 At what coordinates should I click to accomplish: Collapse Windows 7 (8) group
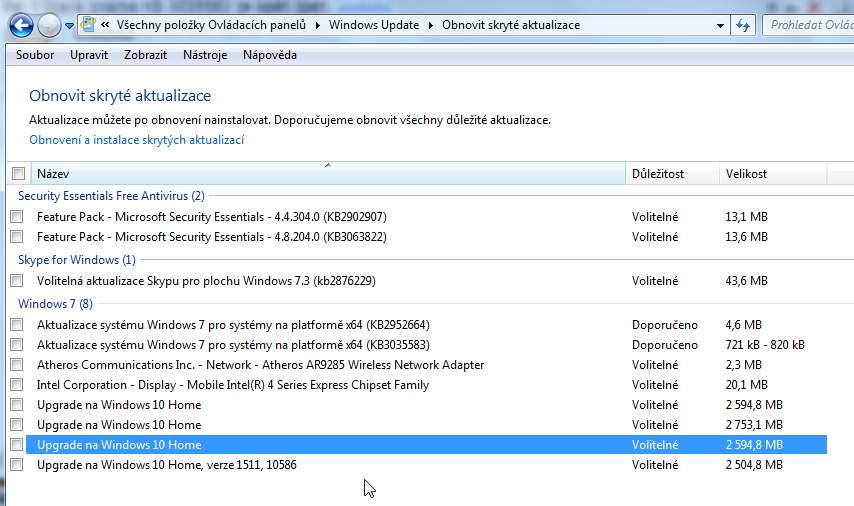pyautogui.click(x=55, y=304)
